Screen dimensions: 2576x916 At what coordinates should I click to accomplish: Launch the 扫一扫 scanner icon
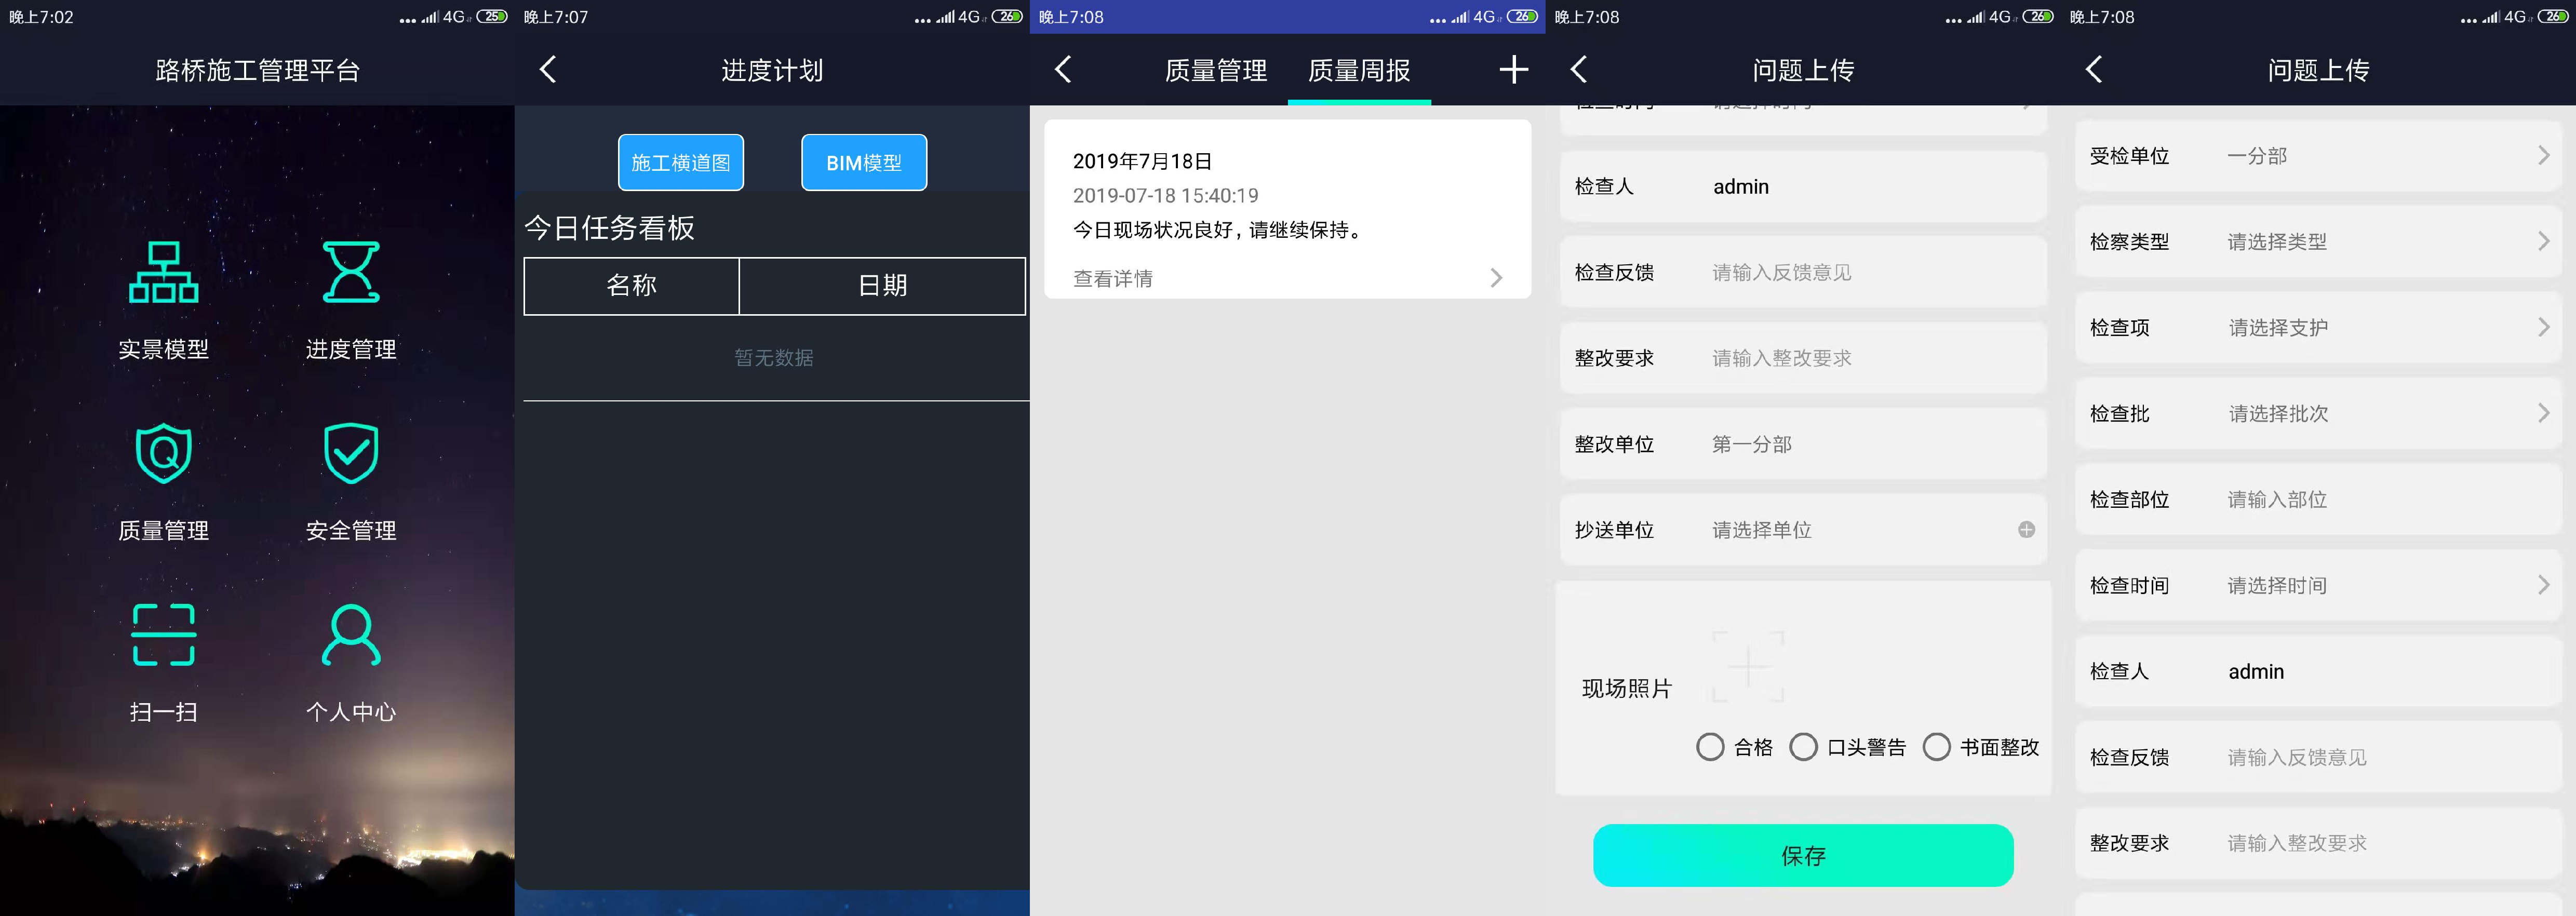[x=164, y=635]
